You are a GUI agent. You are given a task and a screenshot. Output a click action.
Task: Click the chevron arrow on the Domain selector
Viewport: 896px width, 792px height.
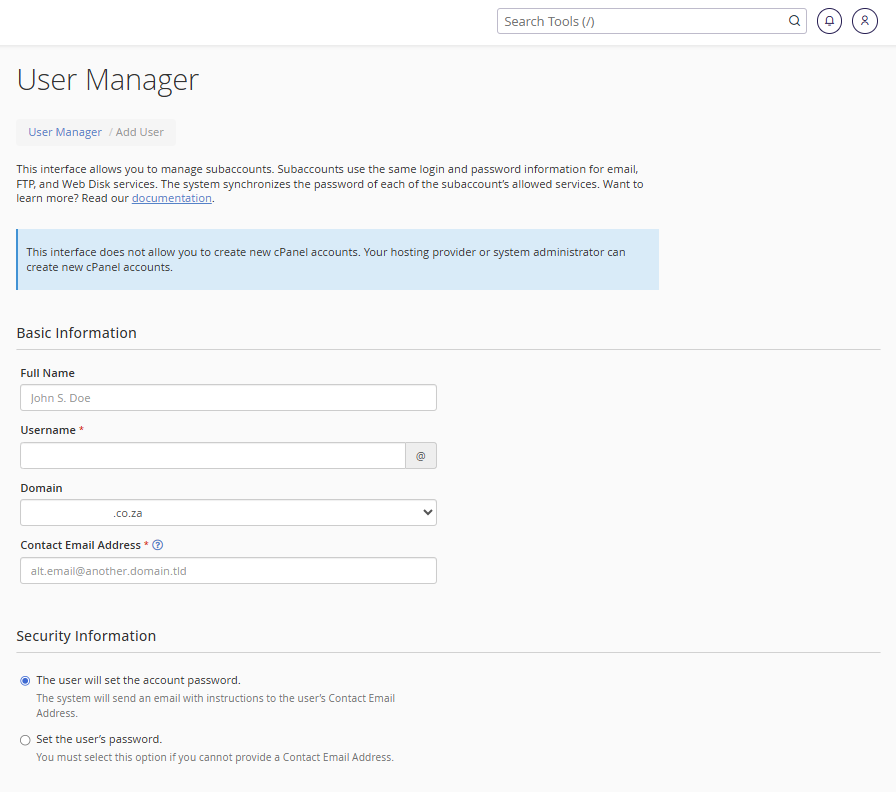pos(427,512)
